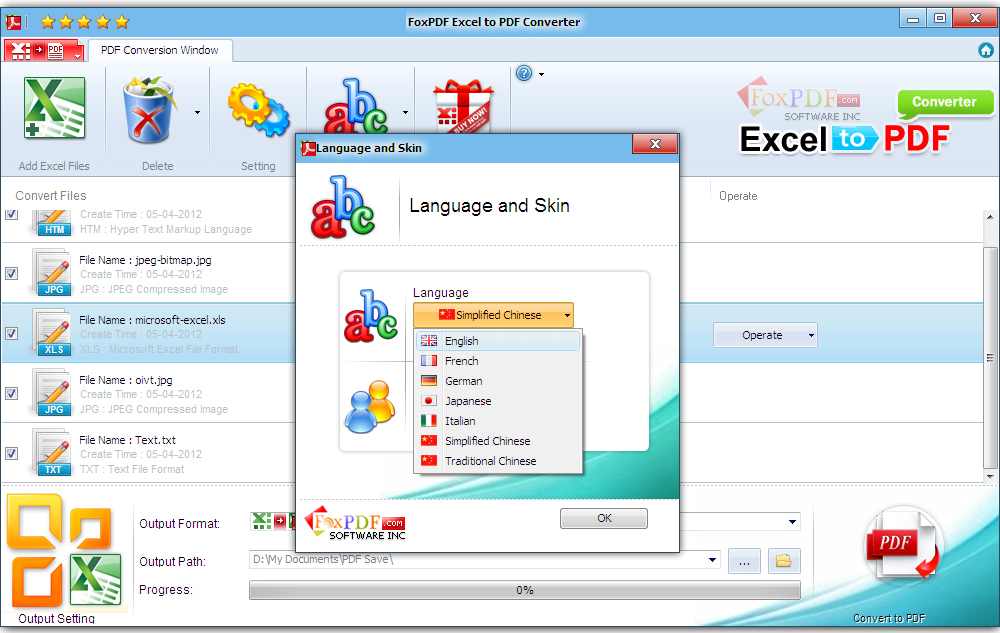
Task: Select French from language list
Action: tap(498, 361)
